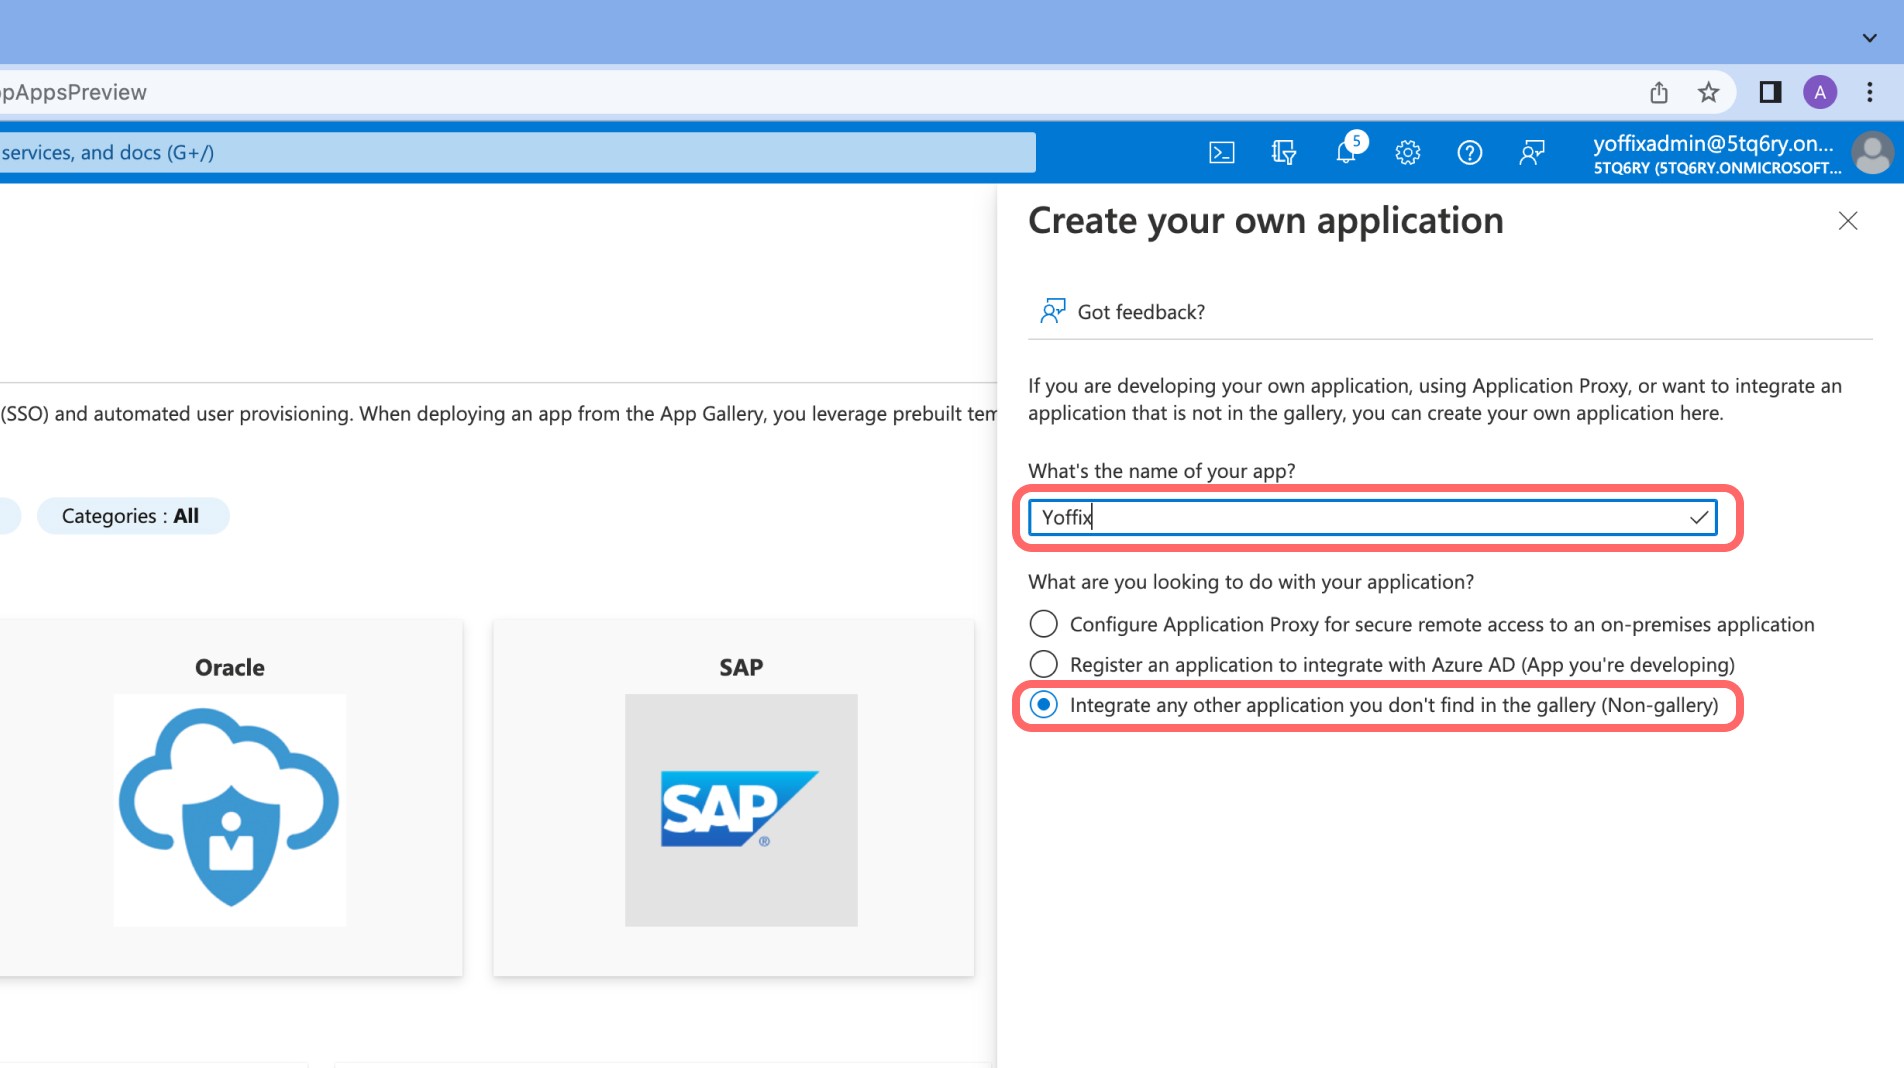
Task: Expand the browser tab search chevron
Action: (x=1869, y=38)
